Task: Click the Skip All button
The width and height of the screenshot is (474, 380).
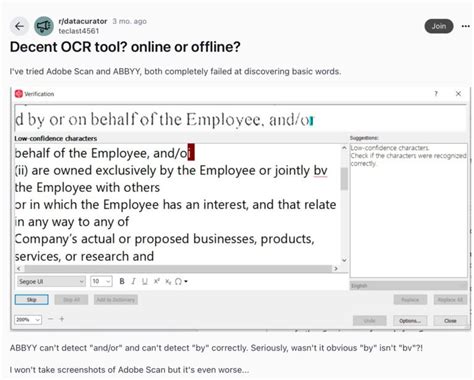Action: [71, 300]
